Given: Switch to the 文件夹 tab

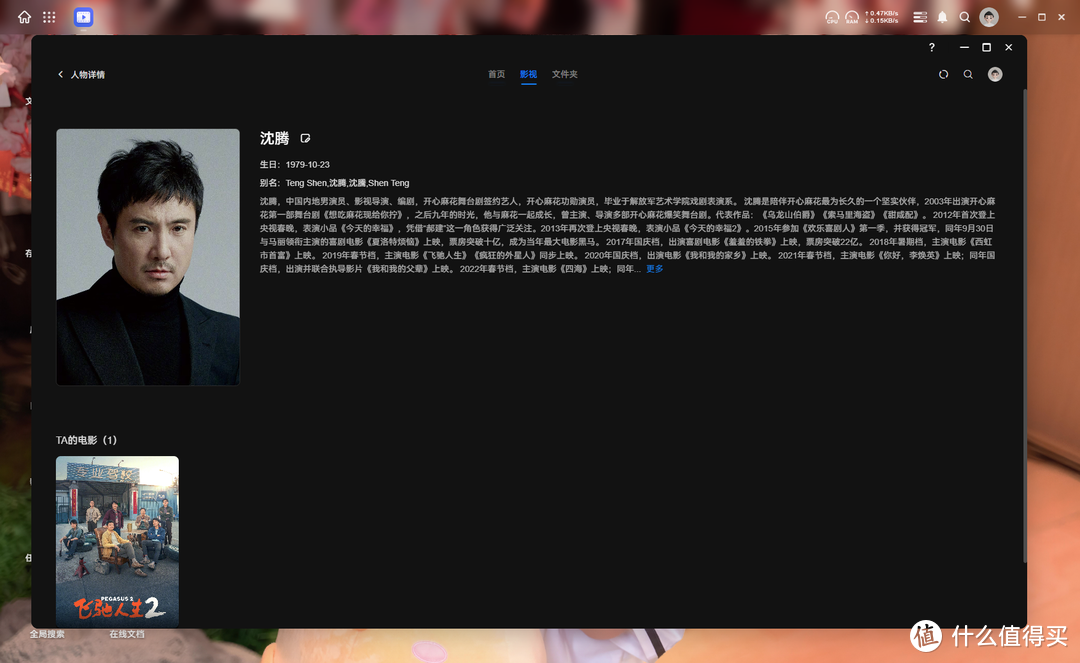Looking at the screenshot, I should 565,74.
